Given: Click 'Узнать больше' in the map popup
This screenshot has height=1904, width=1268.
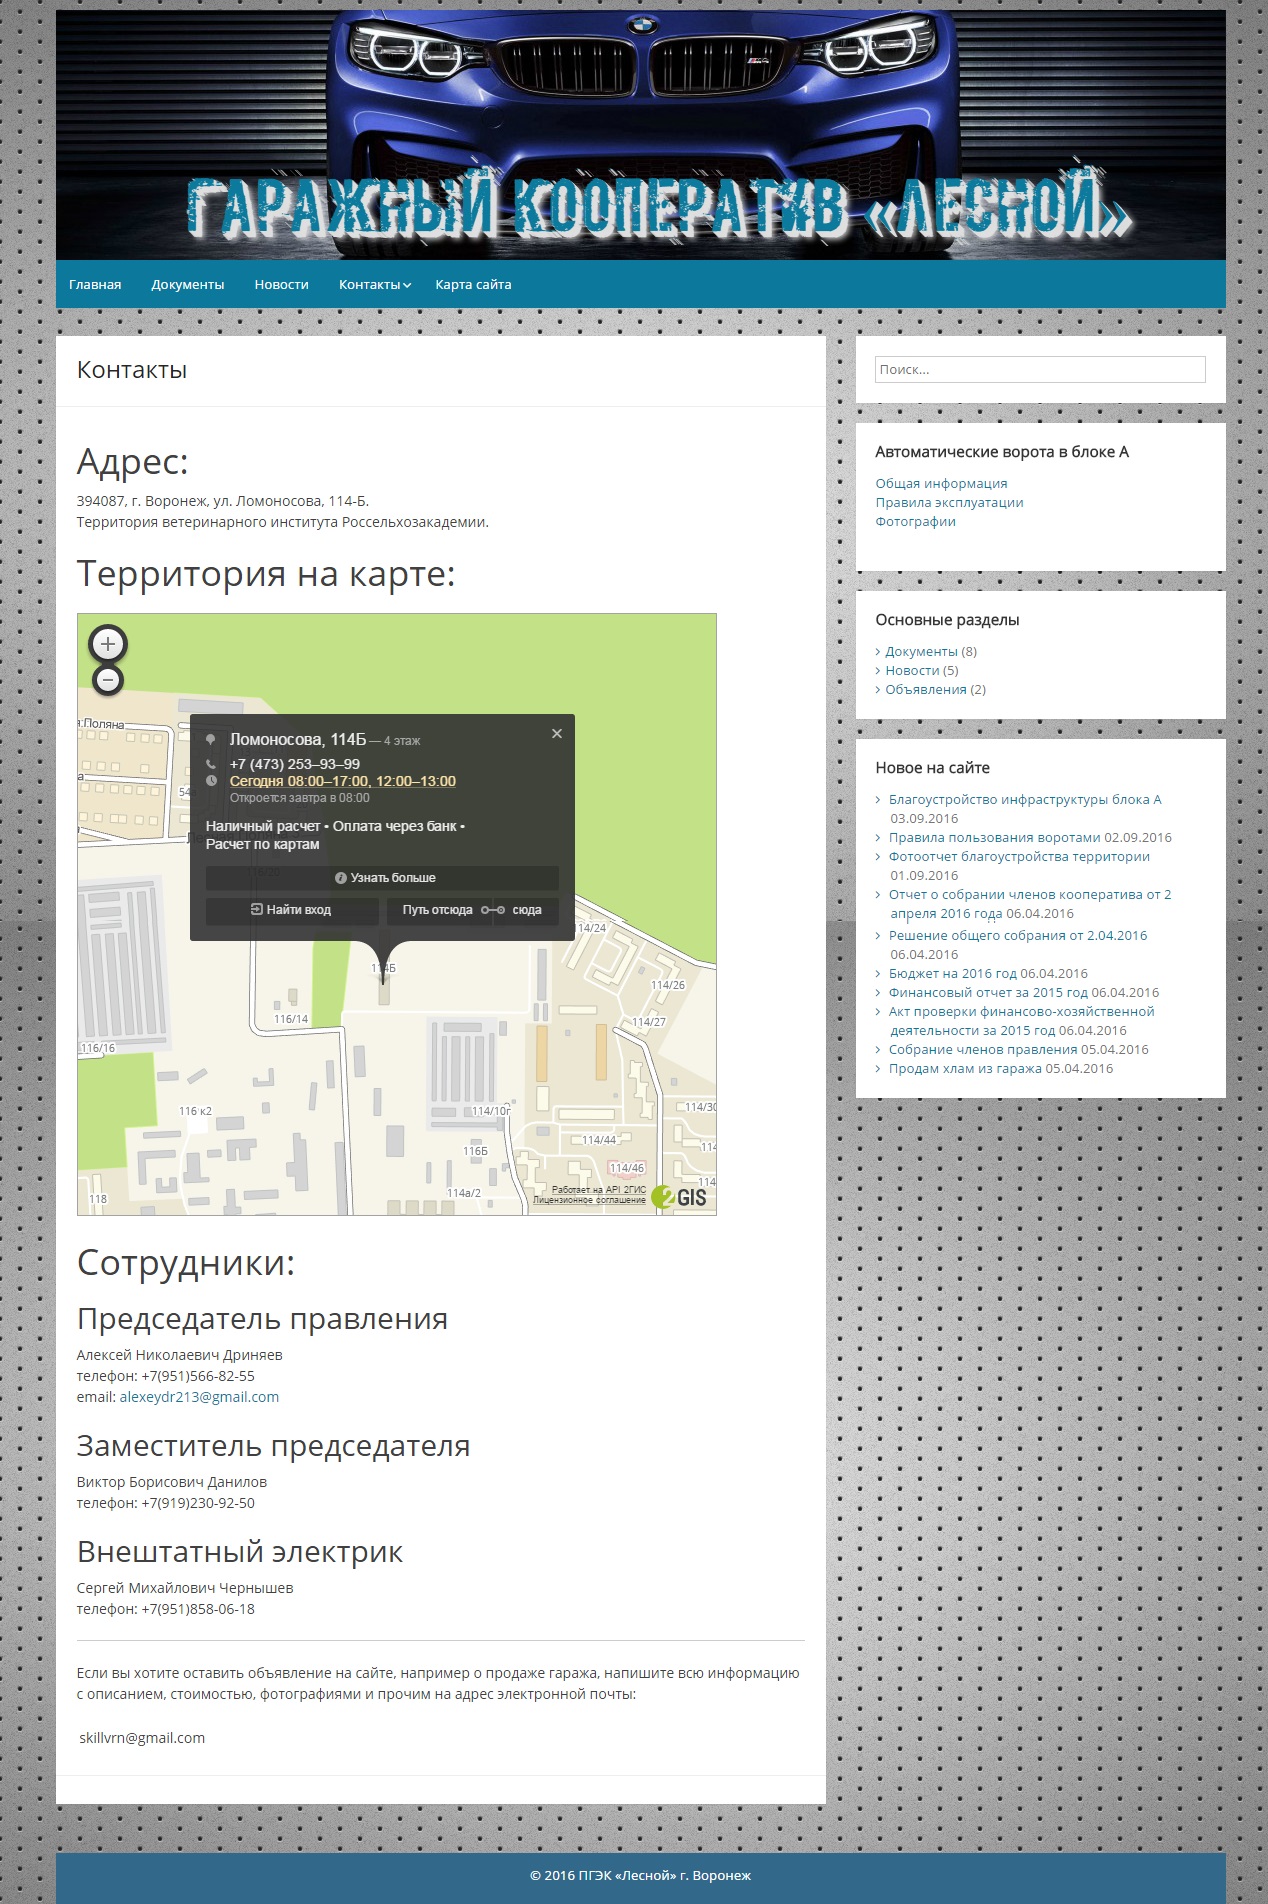Looking at the screenshot, I should pos(382,878).
